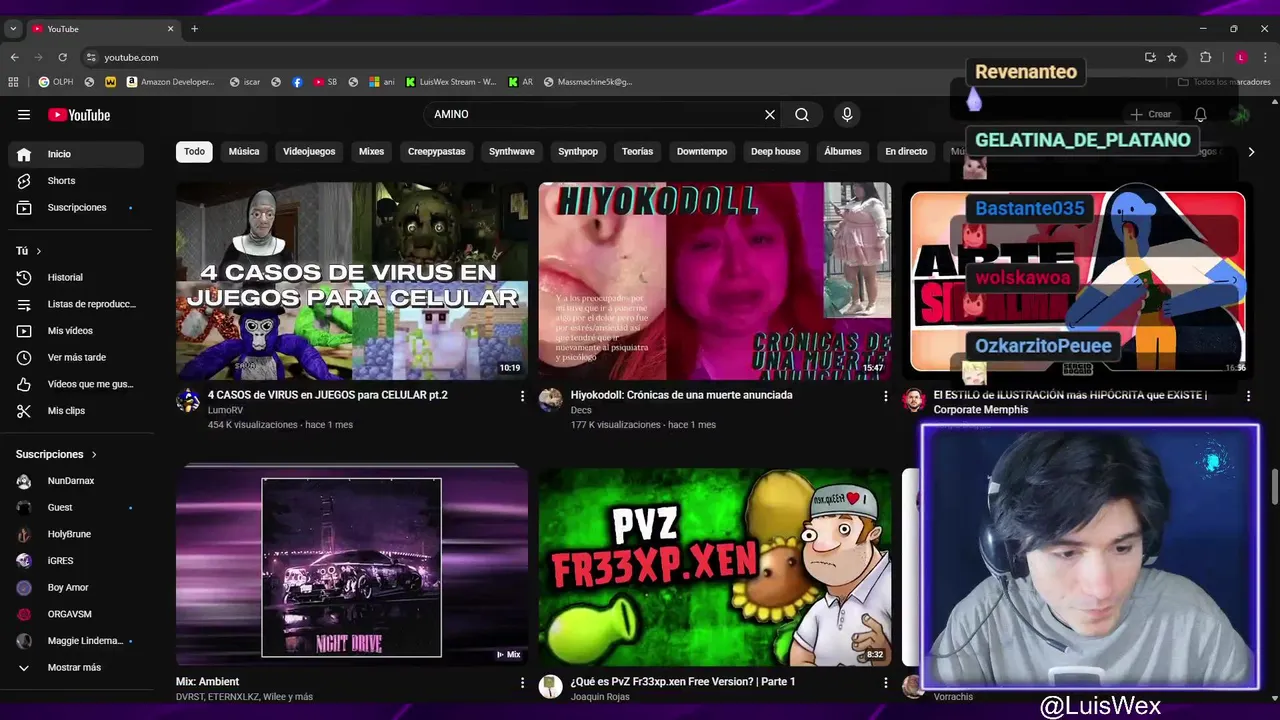Viewport: 1280px width, 720px height.
Task: Open the browser tab search dropdown
Action: pyautogui.click(x=13, y=29)
